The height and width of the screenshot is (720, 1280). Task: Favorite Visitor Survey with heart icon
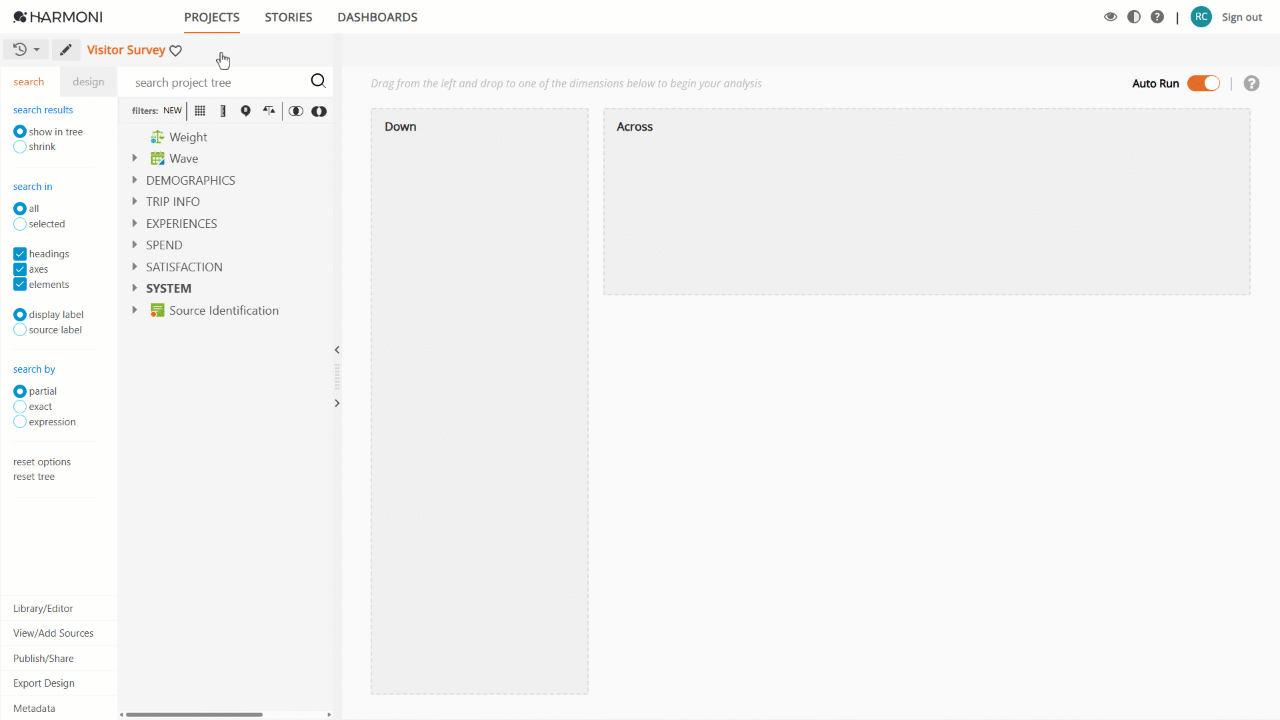click(176, 50)
